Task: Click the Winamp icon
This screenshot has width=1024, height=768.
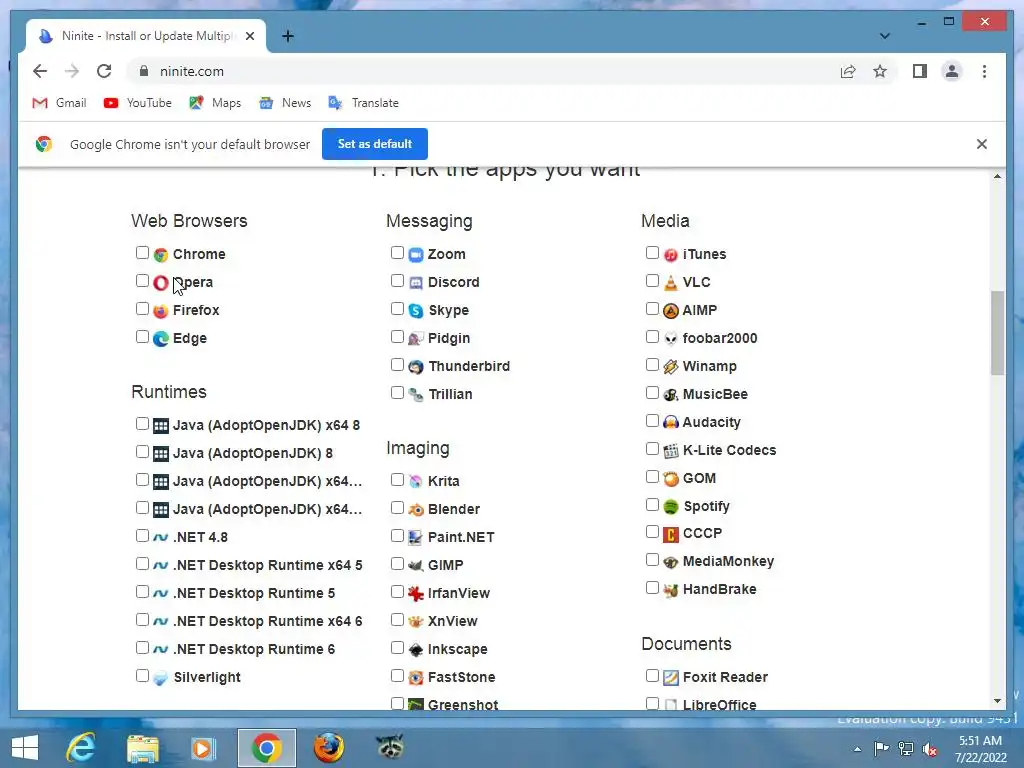Action: point(671,367)
